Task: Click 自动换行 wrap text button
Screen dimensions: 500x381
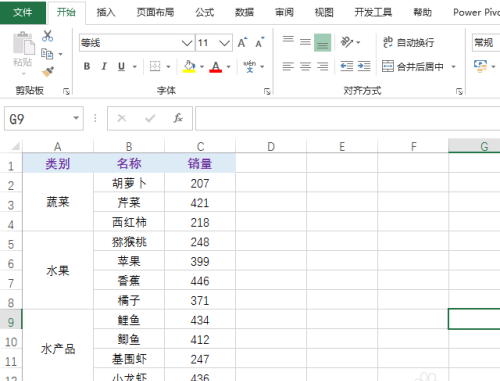Action: [408, 42]
